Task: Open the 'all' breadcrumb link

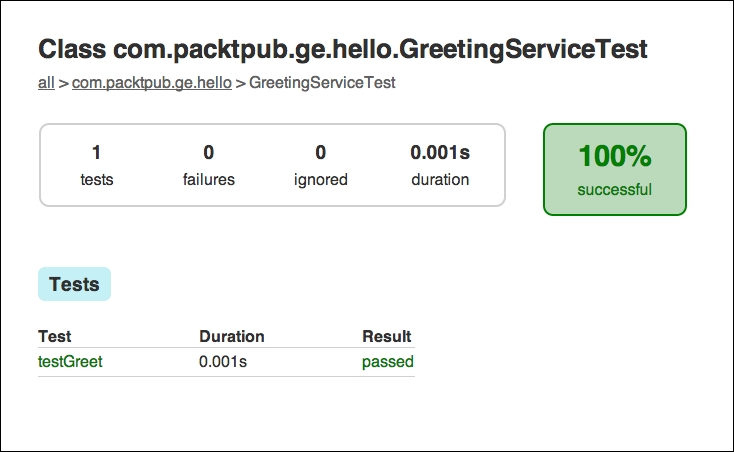Action: 46,83
